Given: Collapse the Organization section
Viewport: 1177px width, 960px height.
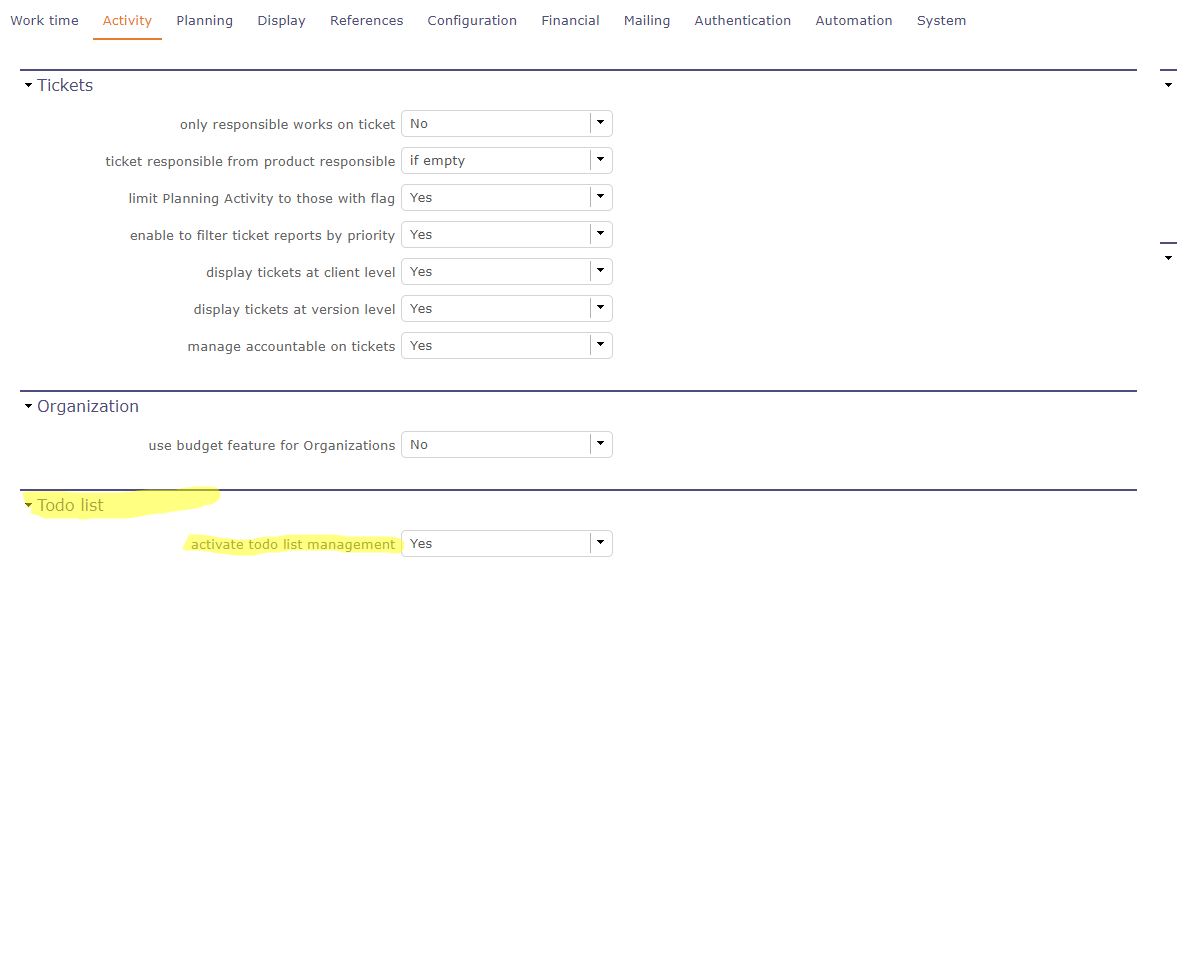Looking at the screenshot, I should pos(29,407).
